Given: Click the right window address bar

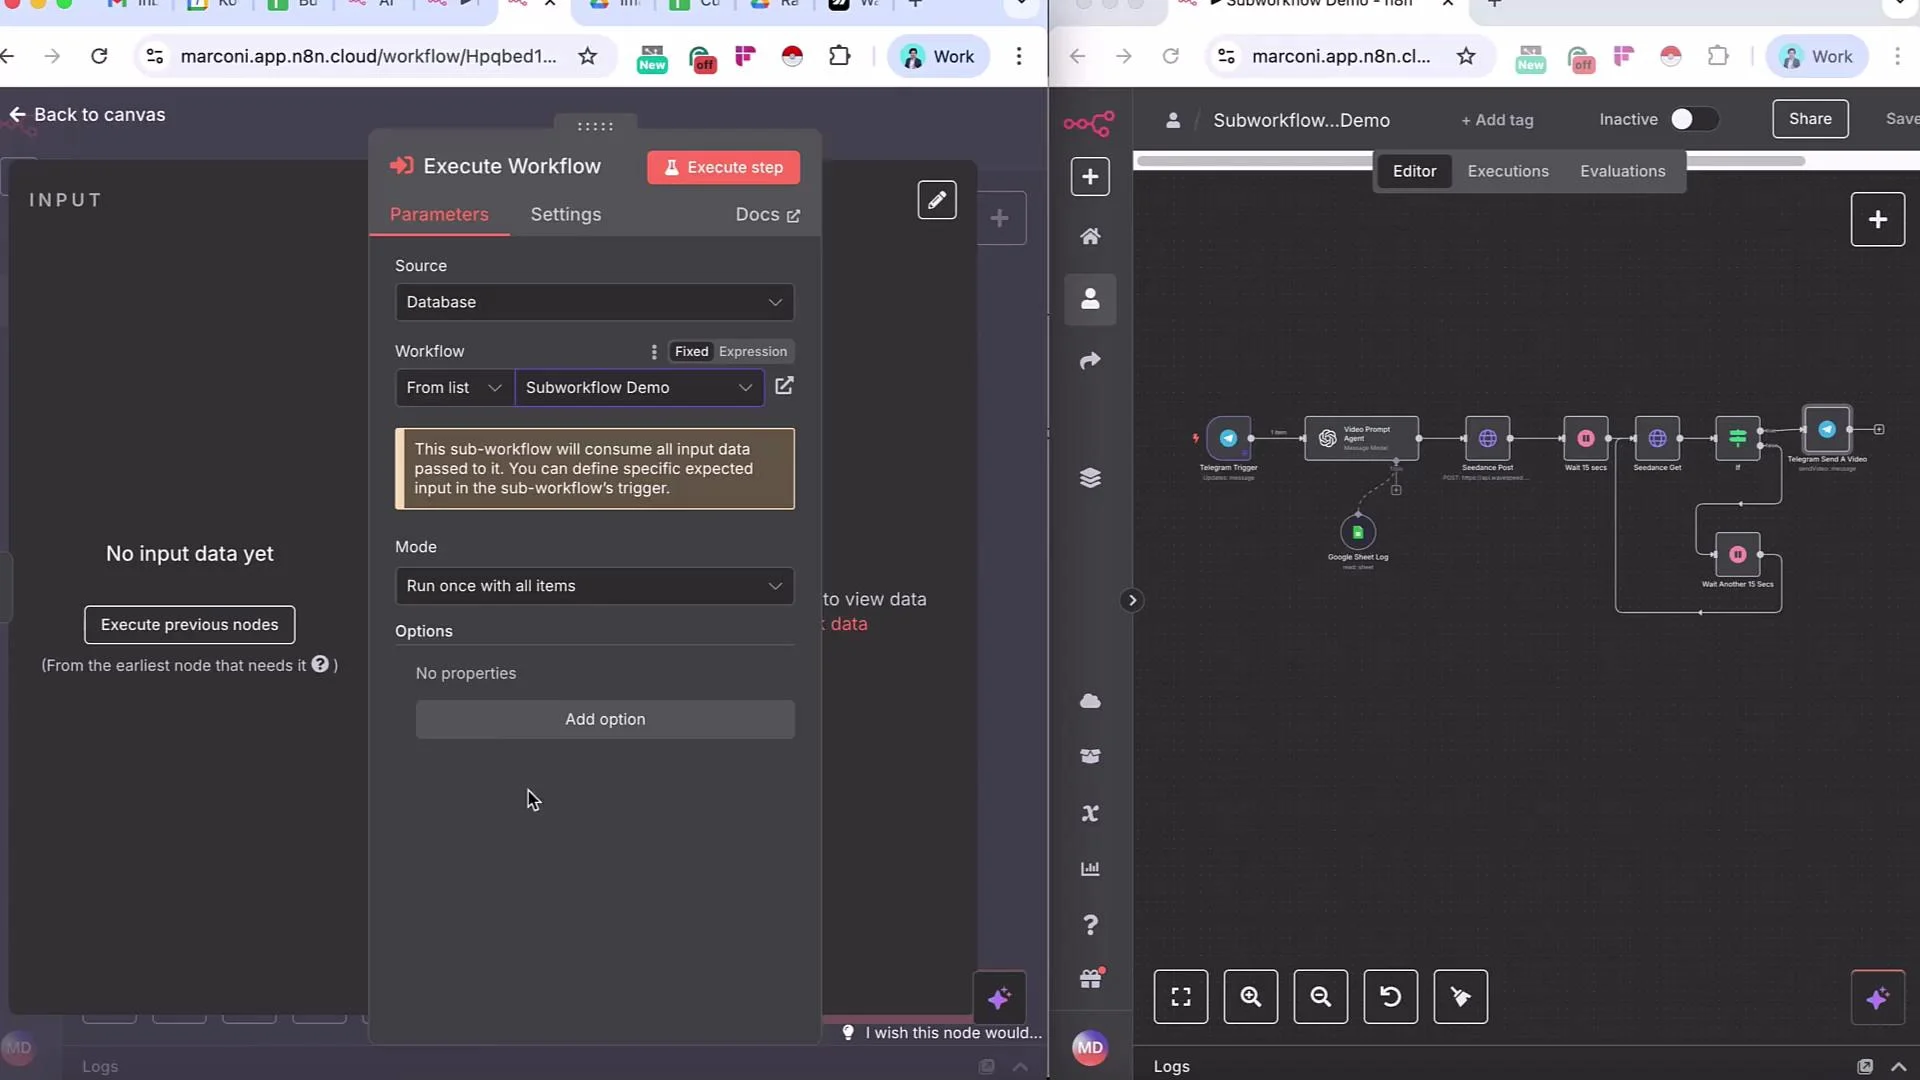Looking at the screenshot, I should 1341,56.
